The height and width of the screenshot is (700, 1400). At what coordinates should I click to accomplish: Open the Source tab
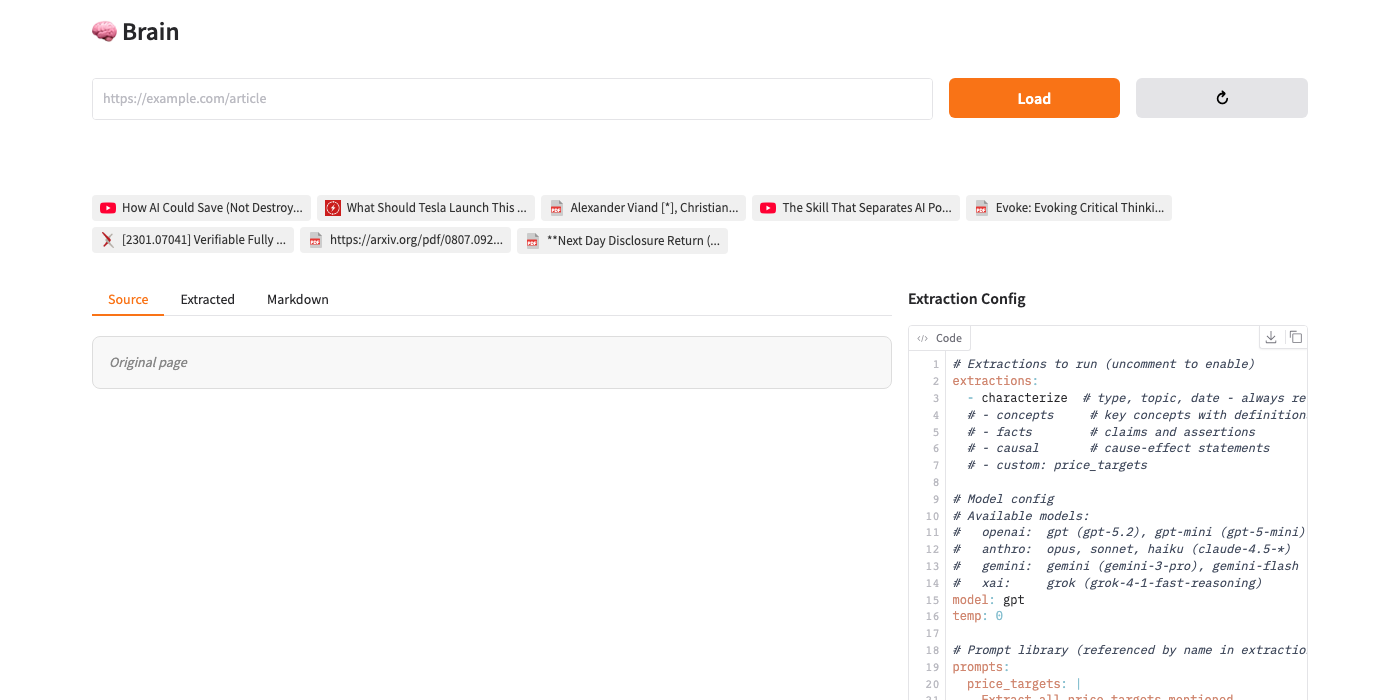pos(128,299)
